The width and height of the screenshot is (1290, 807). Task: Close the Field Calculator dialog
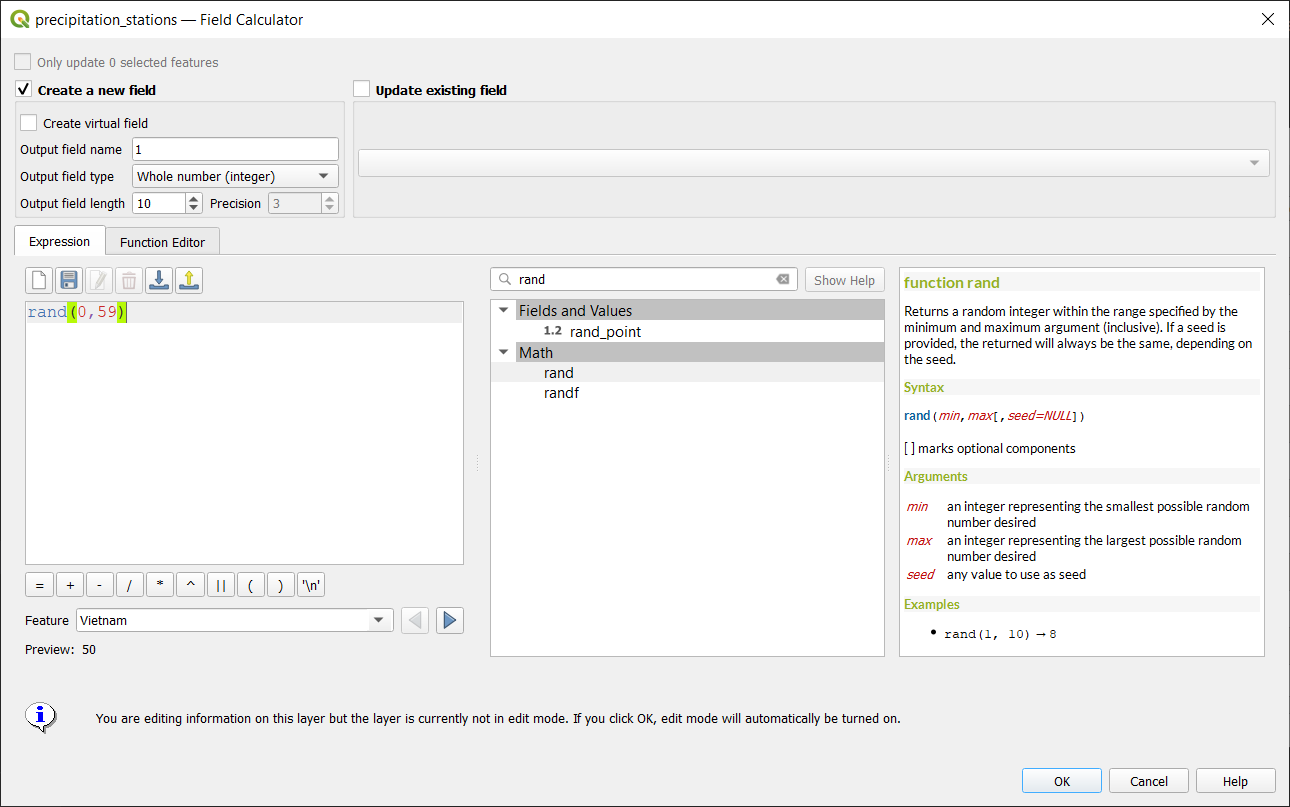(1267, 19)
